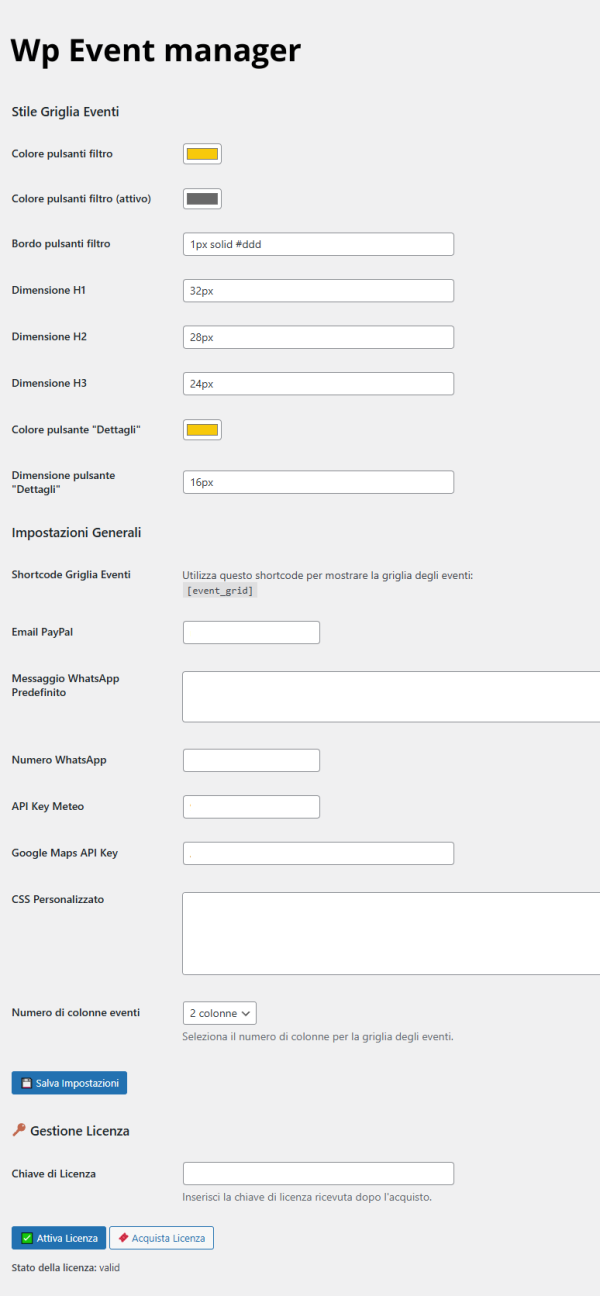The height and width of the screenshot is (1296, 600).
Task: Save settings with Salva Impostazioni button
Action: pos(69,1083)
